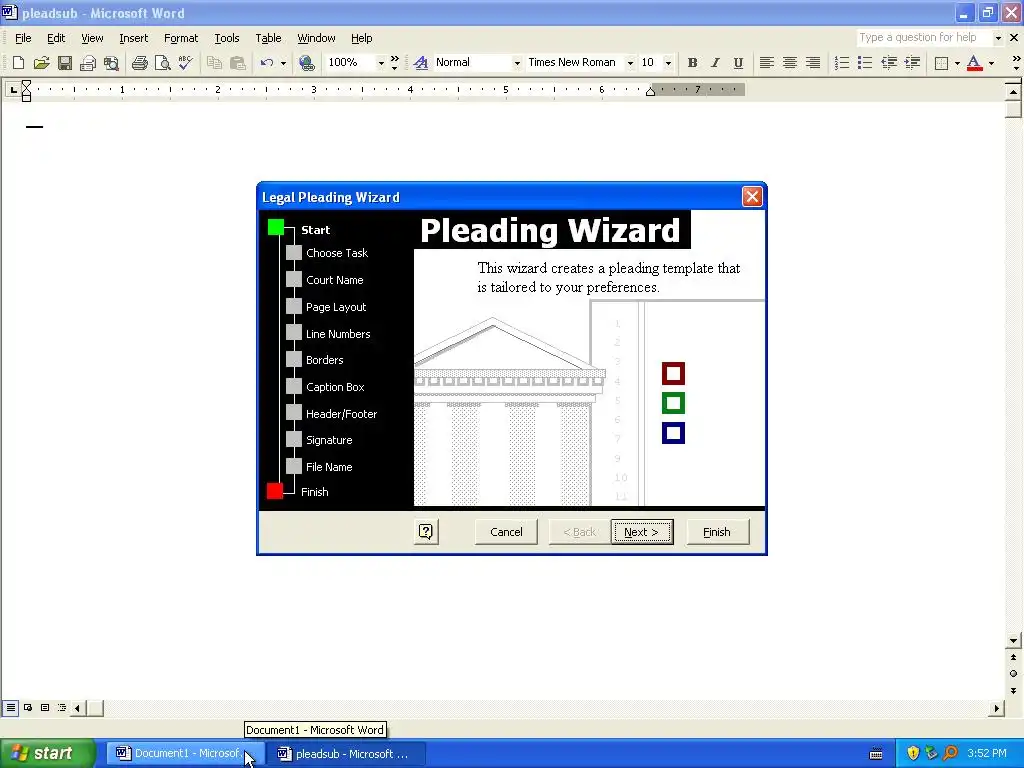Apply numbered list formatting
Screen dimensions: 1024x768
tap(842, 63)
